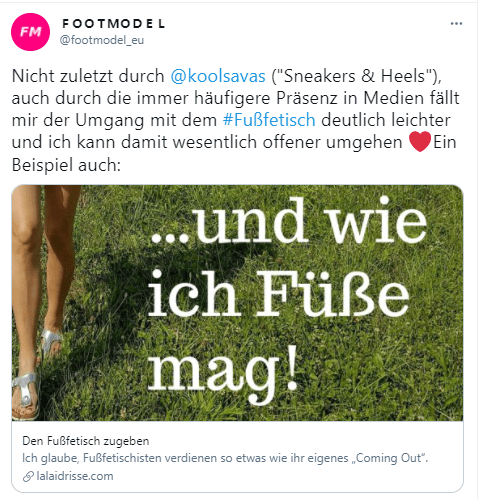Visit the @koolsavas mention

(218, 76)
